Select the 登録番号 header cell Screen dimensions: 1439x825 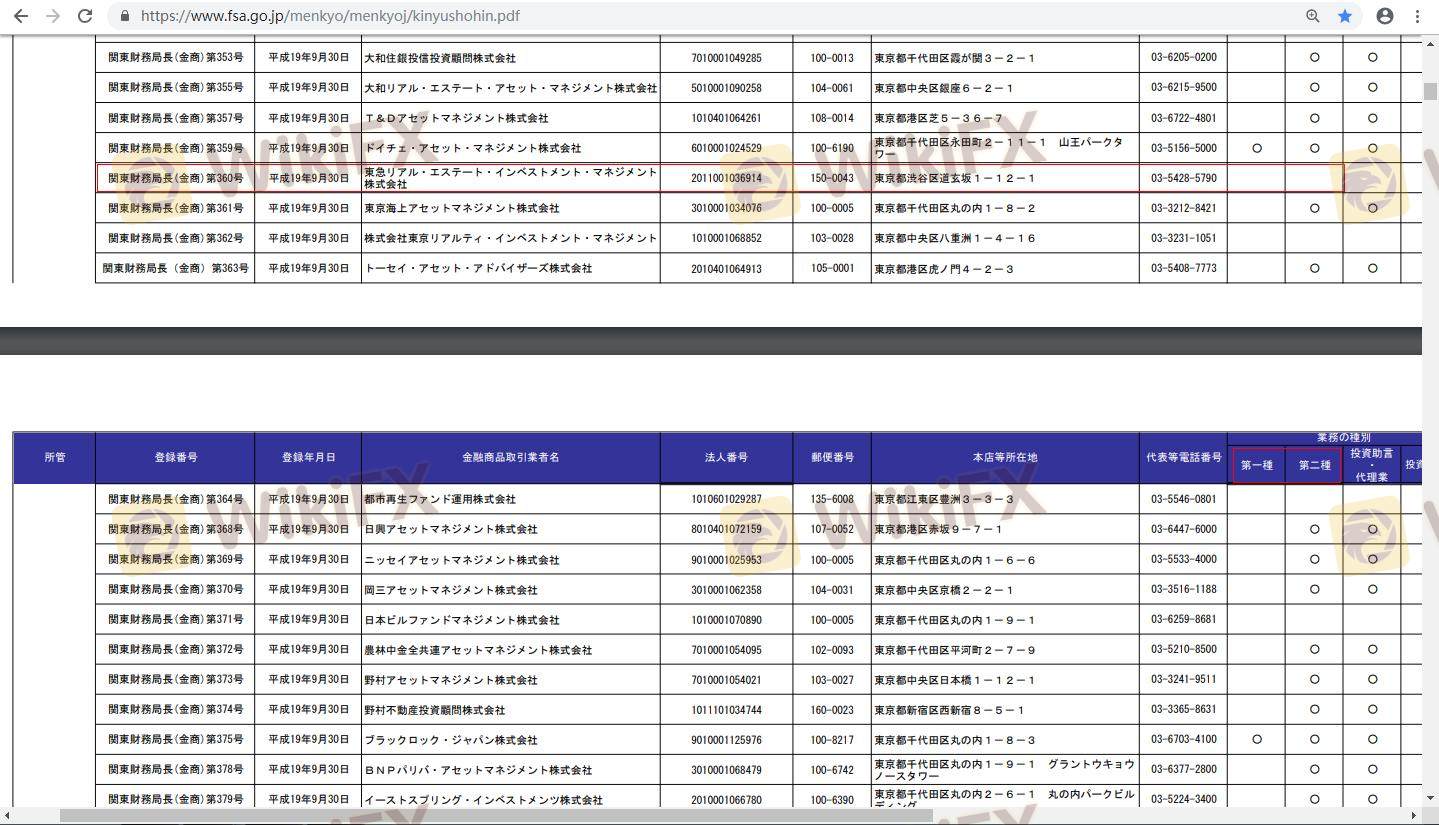[x=175, y=457]
